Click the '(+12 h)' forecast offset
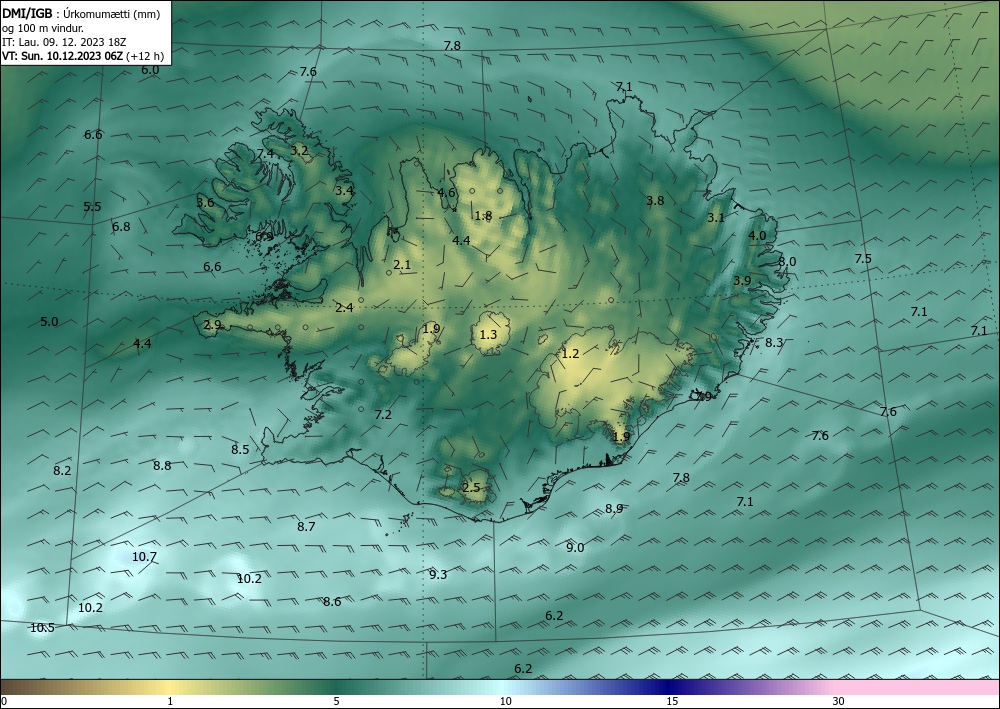The image size is (1000, 709). [145, 56]
